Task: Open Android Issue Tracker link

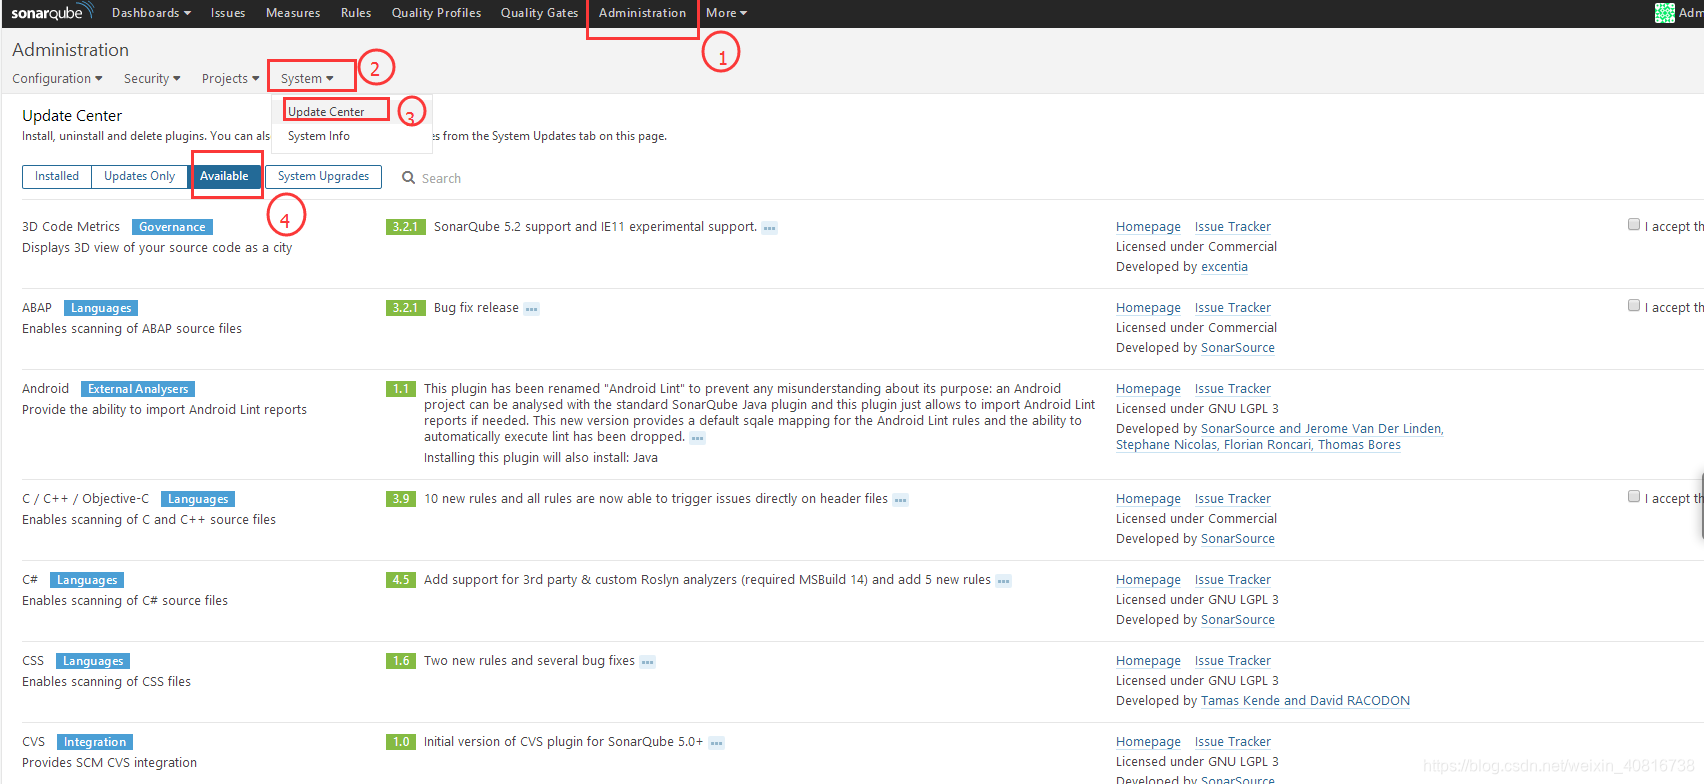Action: click(1233, 389)
